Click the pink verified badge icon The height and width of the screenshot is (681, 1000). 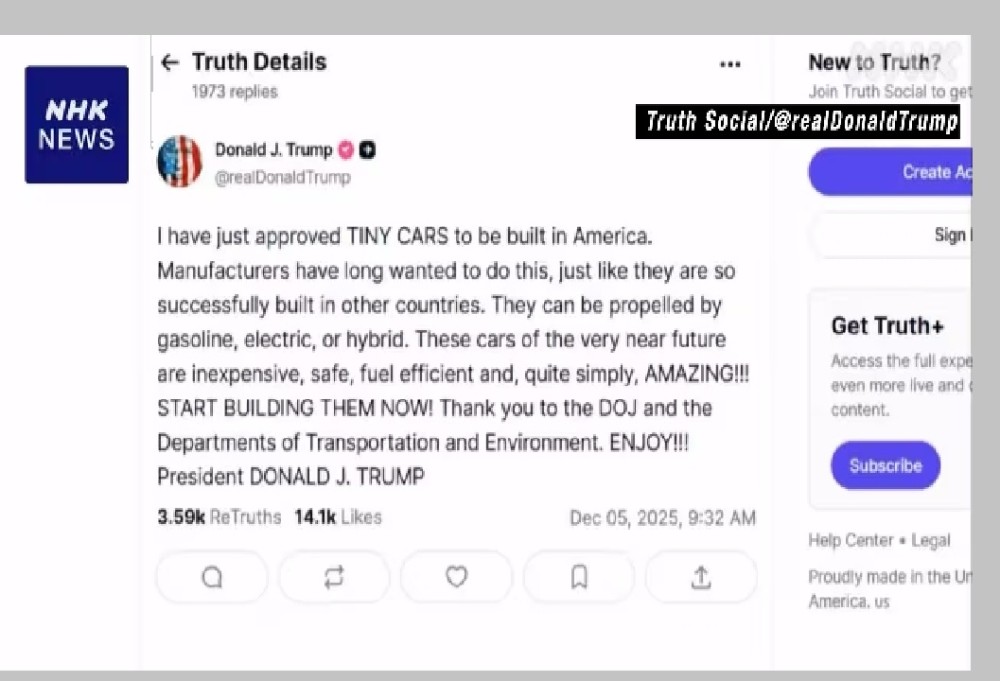point(346,150)
